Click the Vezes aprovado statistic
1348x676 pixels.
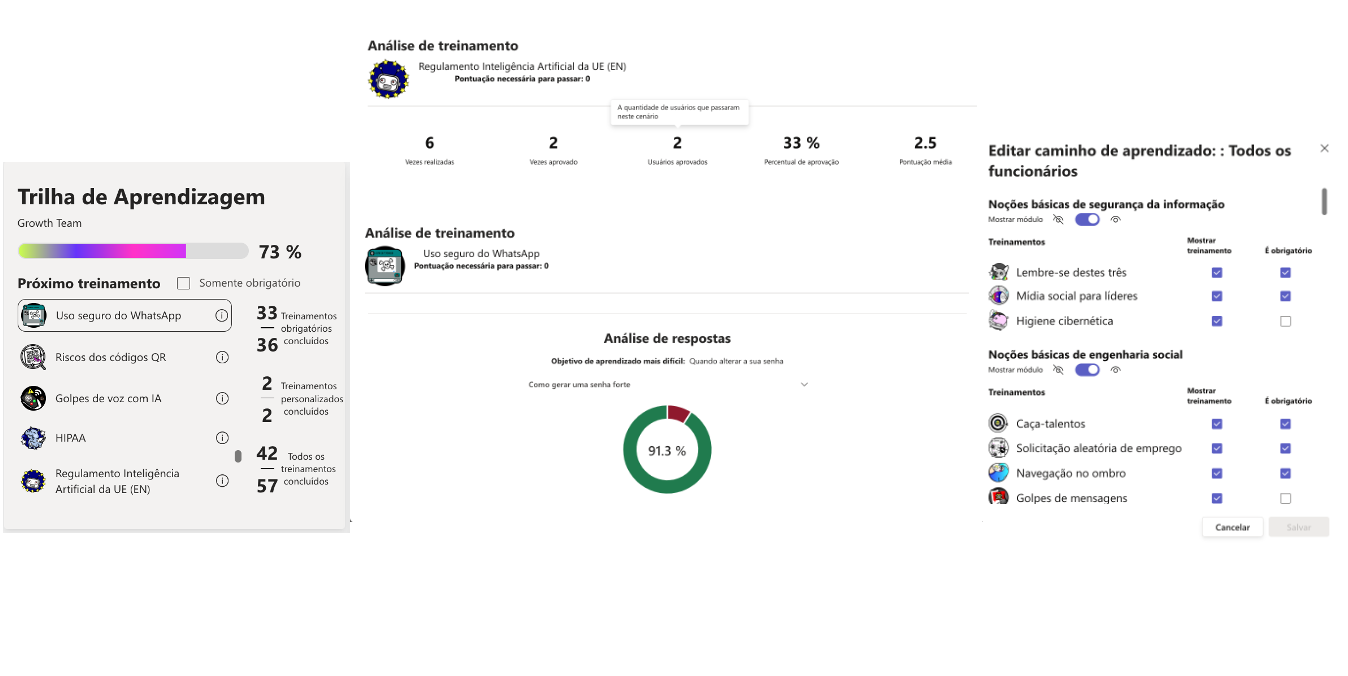[553, 150]
